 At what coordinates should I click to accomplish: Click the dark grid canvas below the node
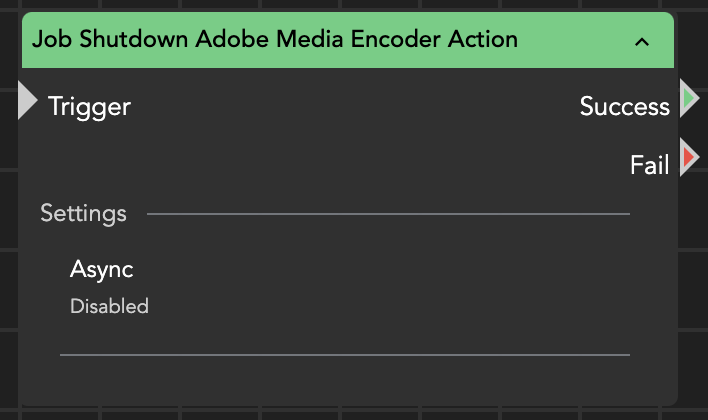tap(344, 412)
